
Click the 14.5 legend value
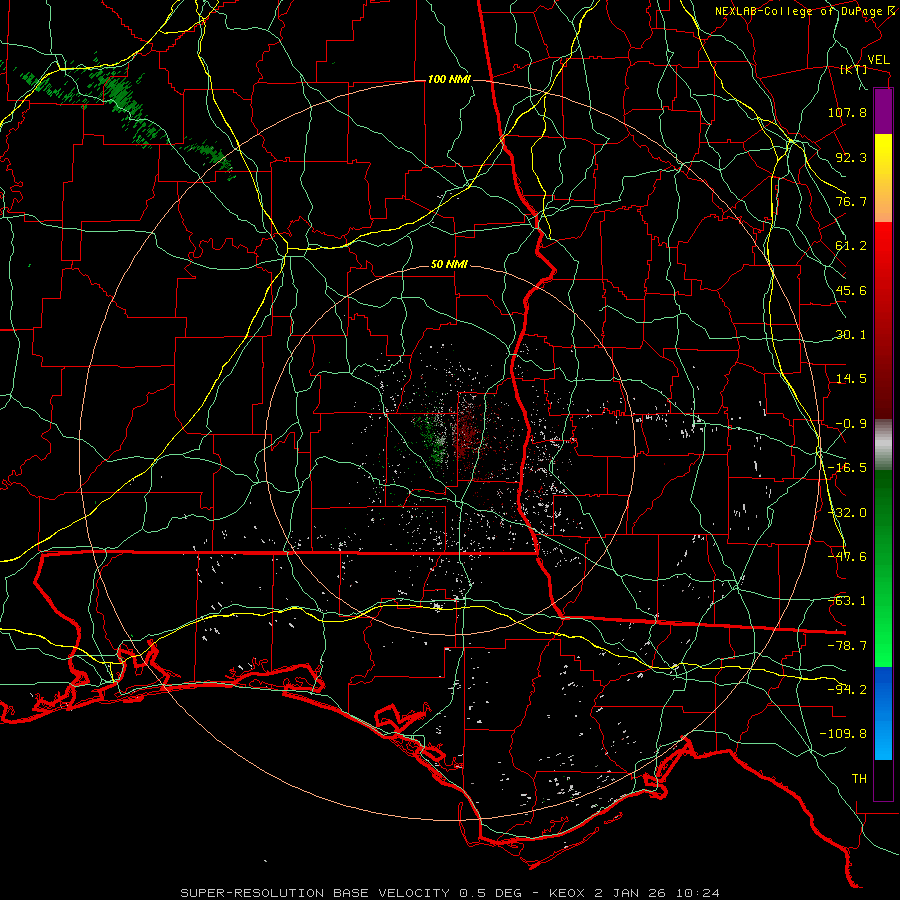point(851,379)
